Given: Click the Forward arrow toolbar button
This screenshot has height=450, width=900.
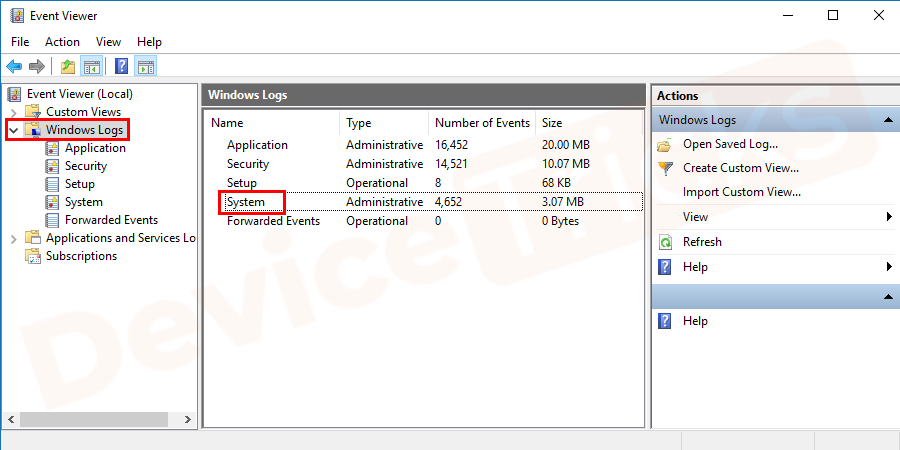Looking at the screenshot, I should point(37,67).
